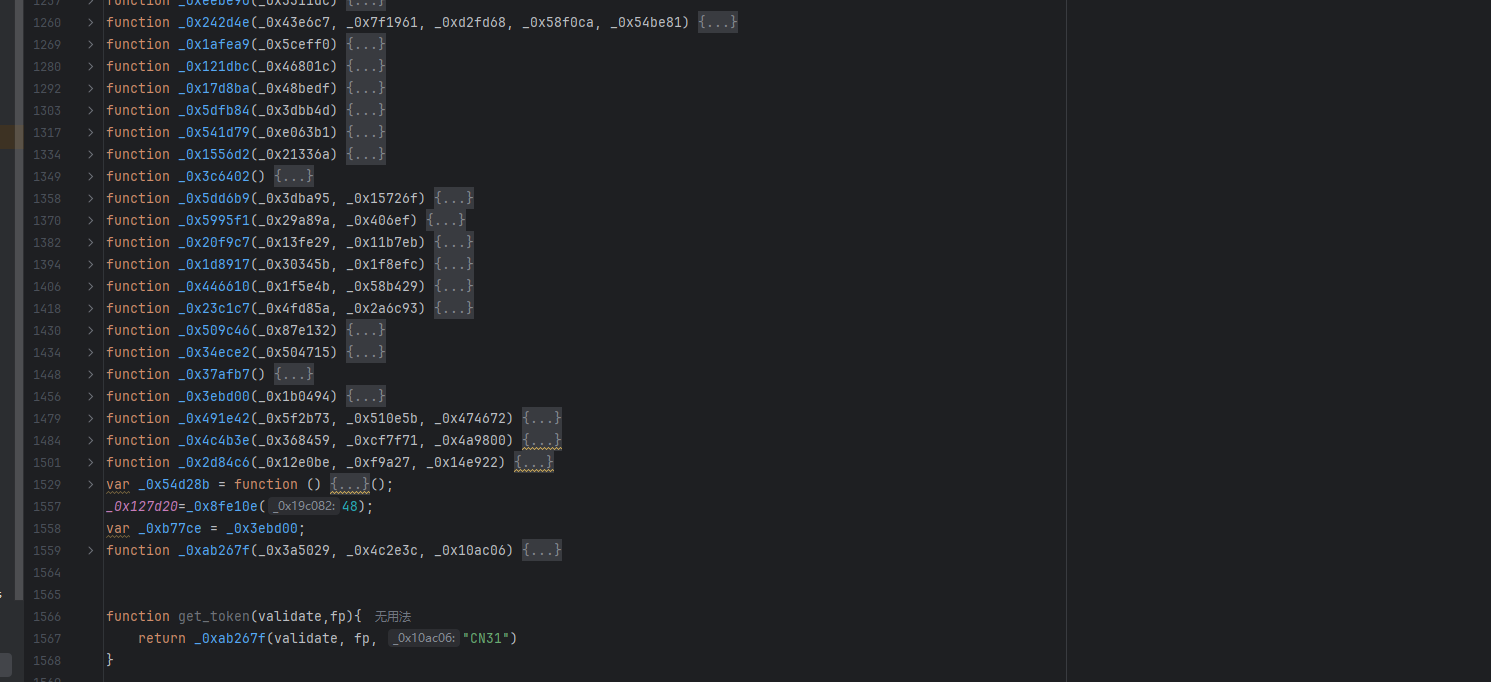The width and height of the screenshot is (1491, 682).
Task: Click _0xab267f call on line 1567
Action: tap(230, 638)
